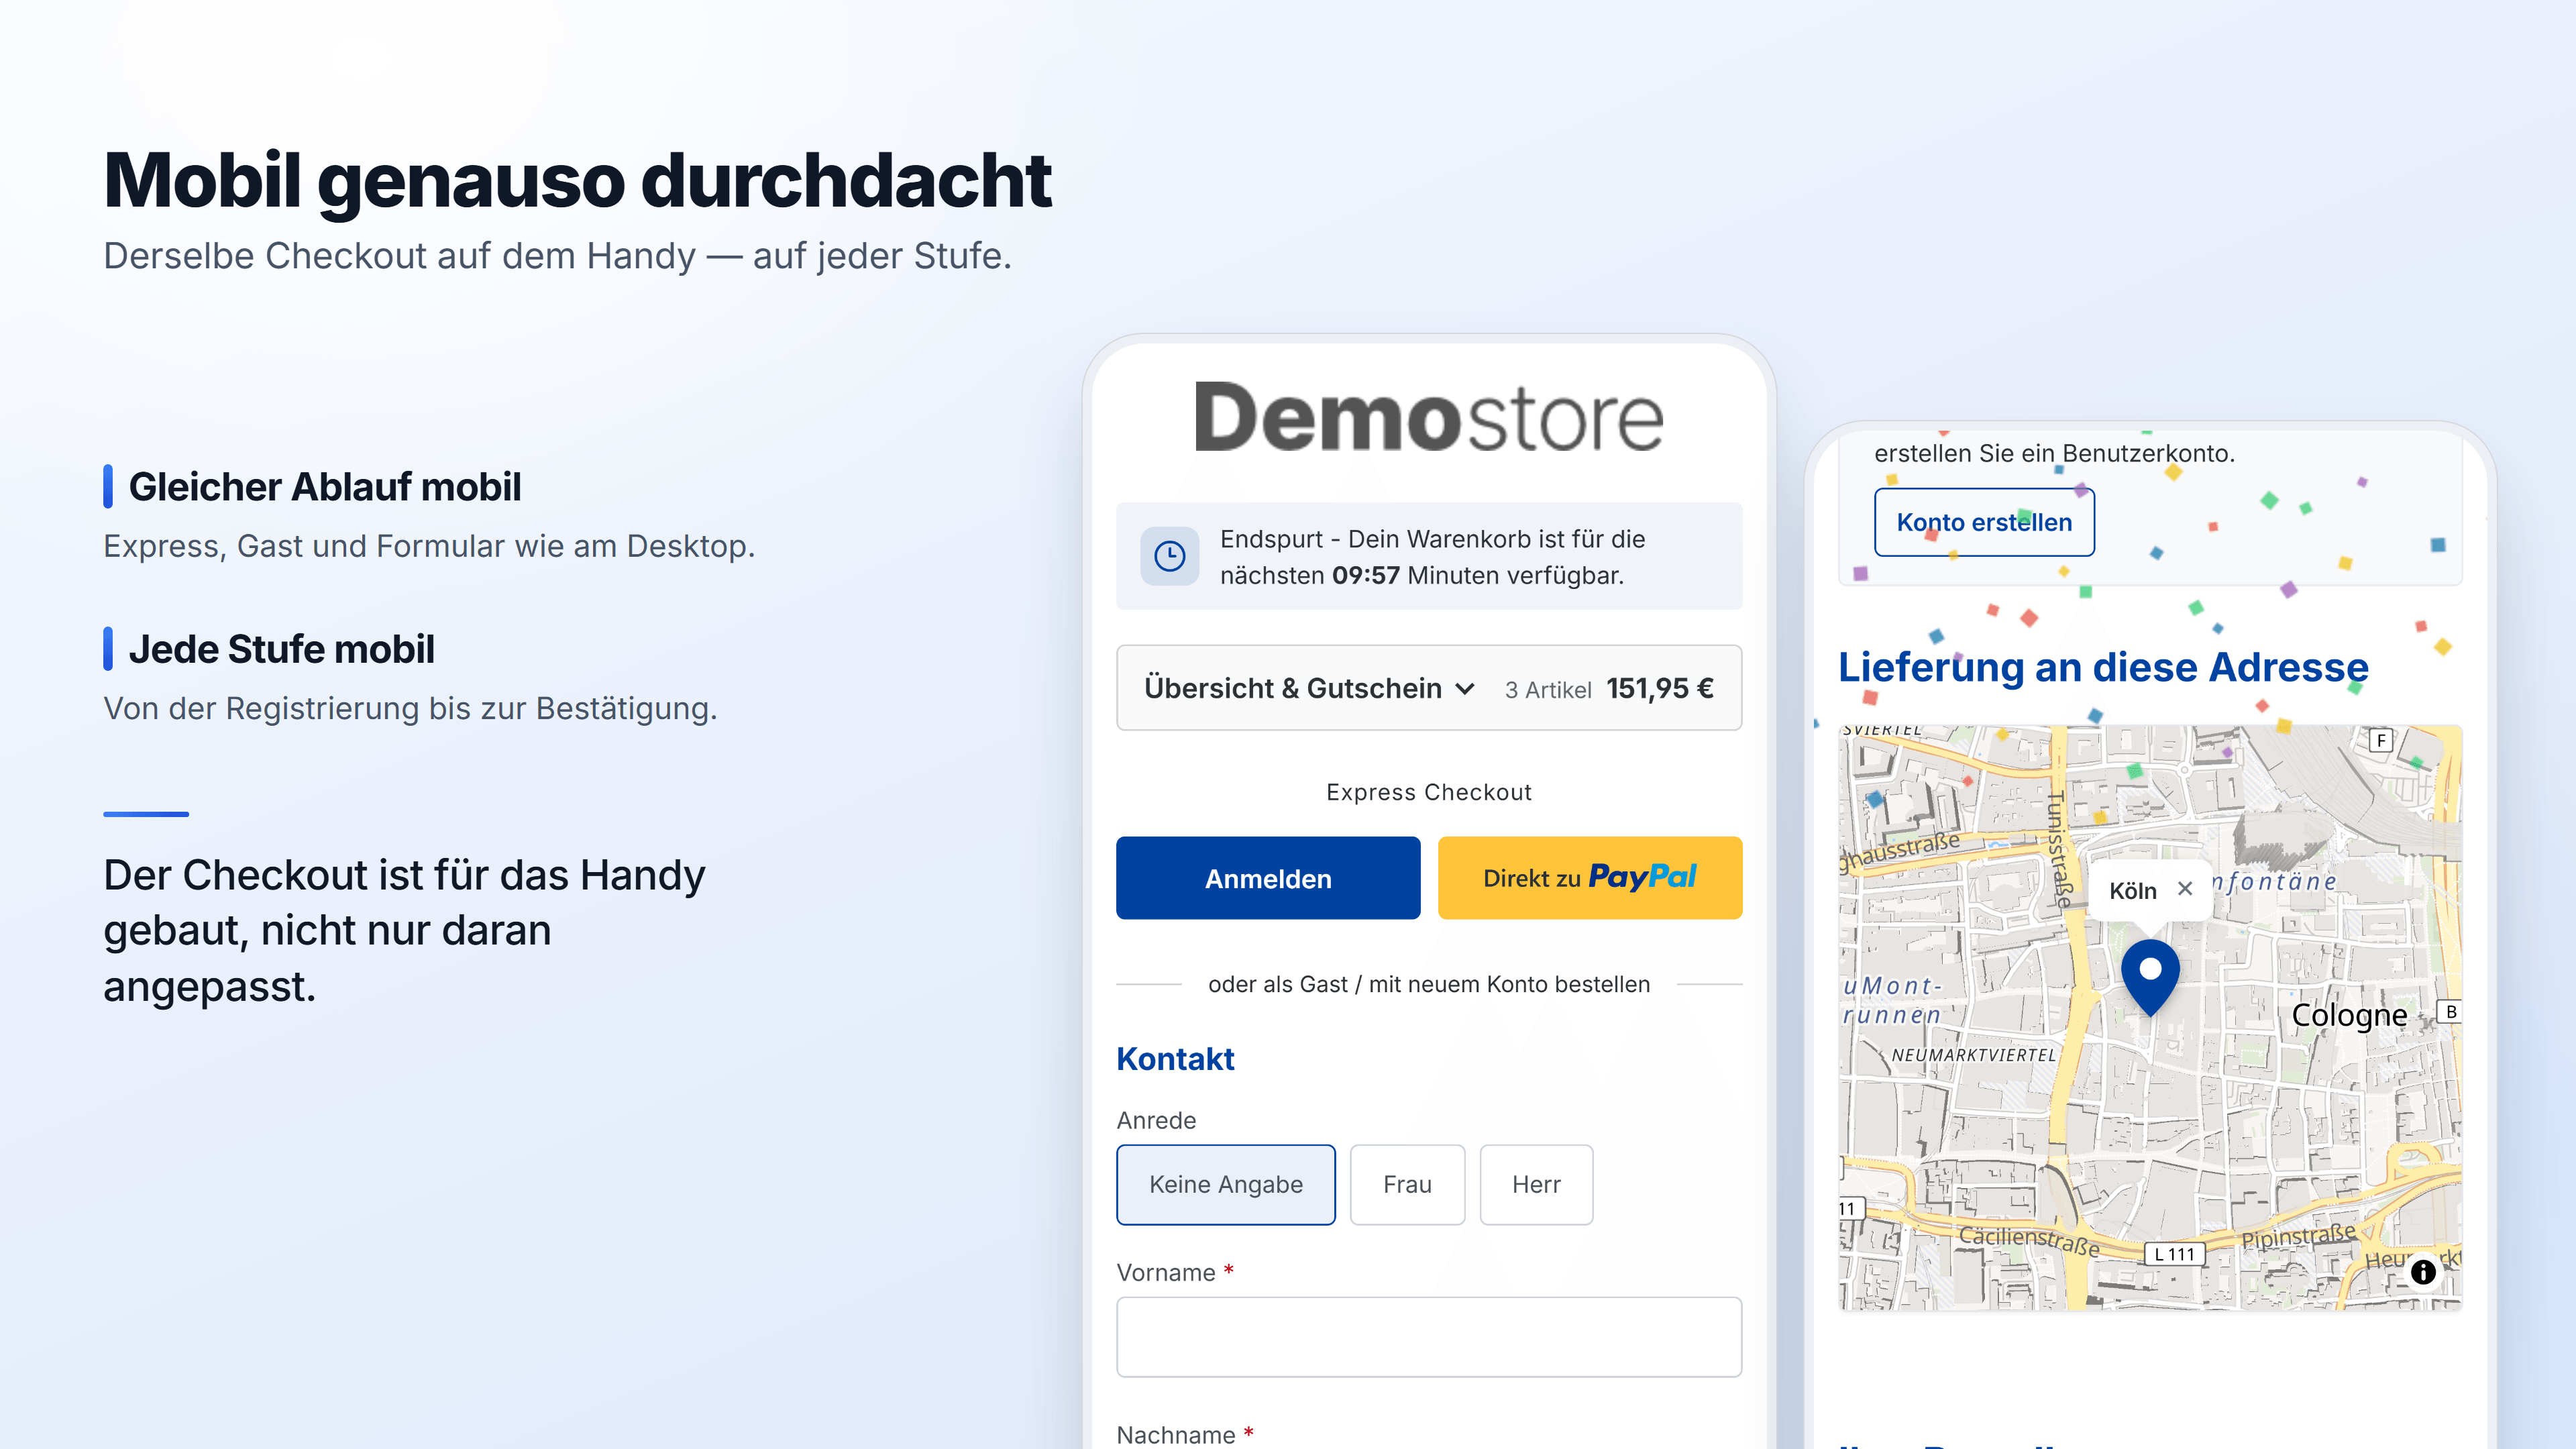Screen dimensions: 2576x1449
Task: Close the Köln map popup
Action: pos(2185,888)
